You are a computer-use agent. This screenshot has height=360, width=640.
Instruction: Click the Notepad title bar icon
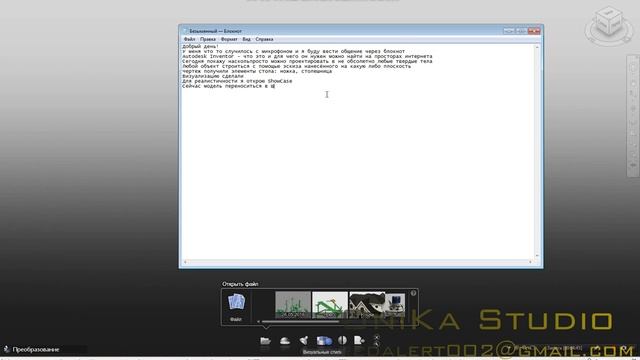coord(185,31)
